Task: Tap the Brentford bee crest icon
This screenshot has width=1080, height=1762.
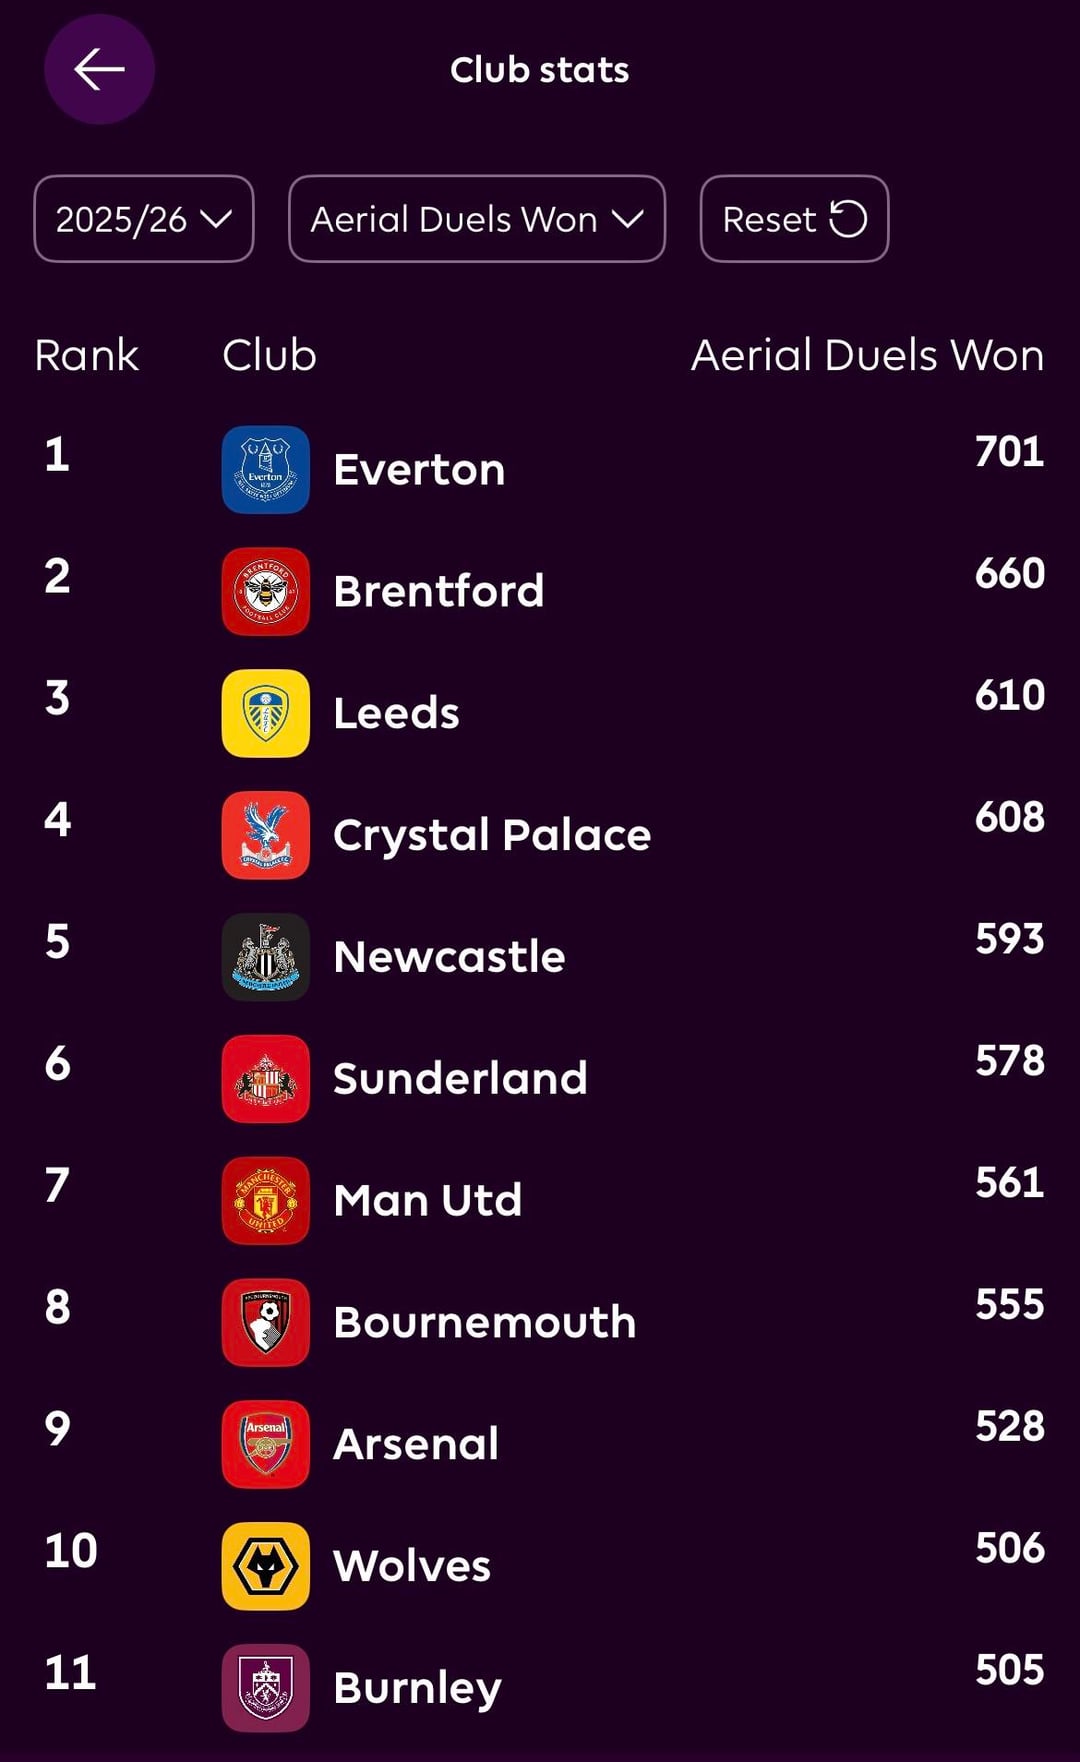Action: (x=266, y=592)
